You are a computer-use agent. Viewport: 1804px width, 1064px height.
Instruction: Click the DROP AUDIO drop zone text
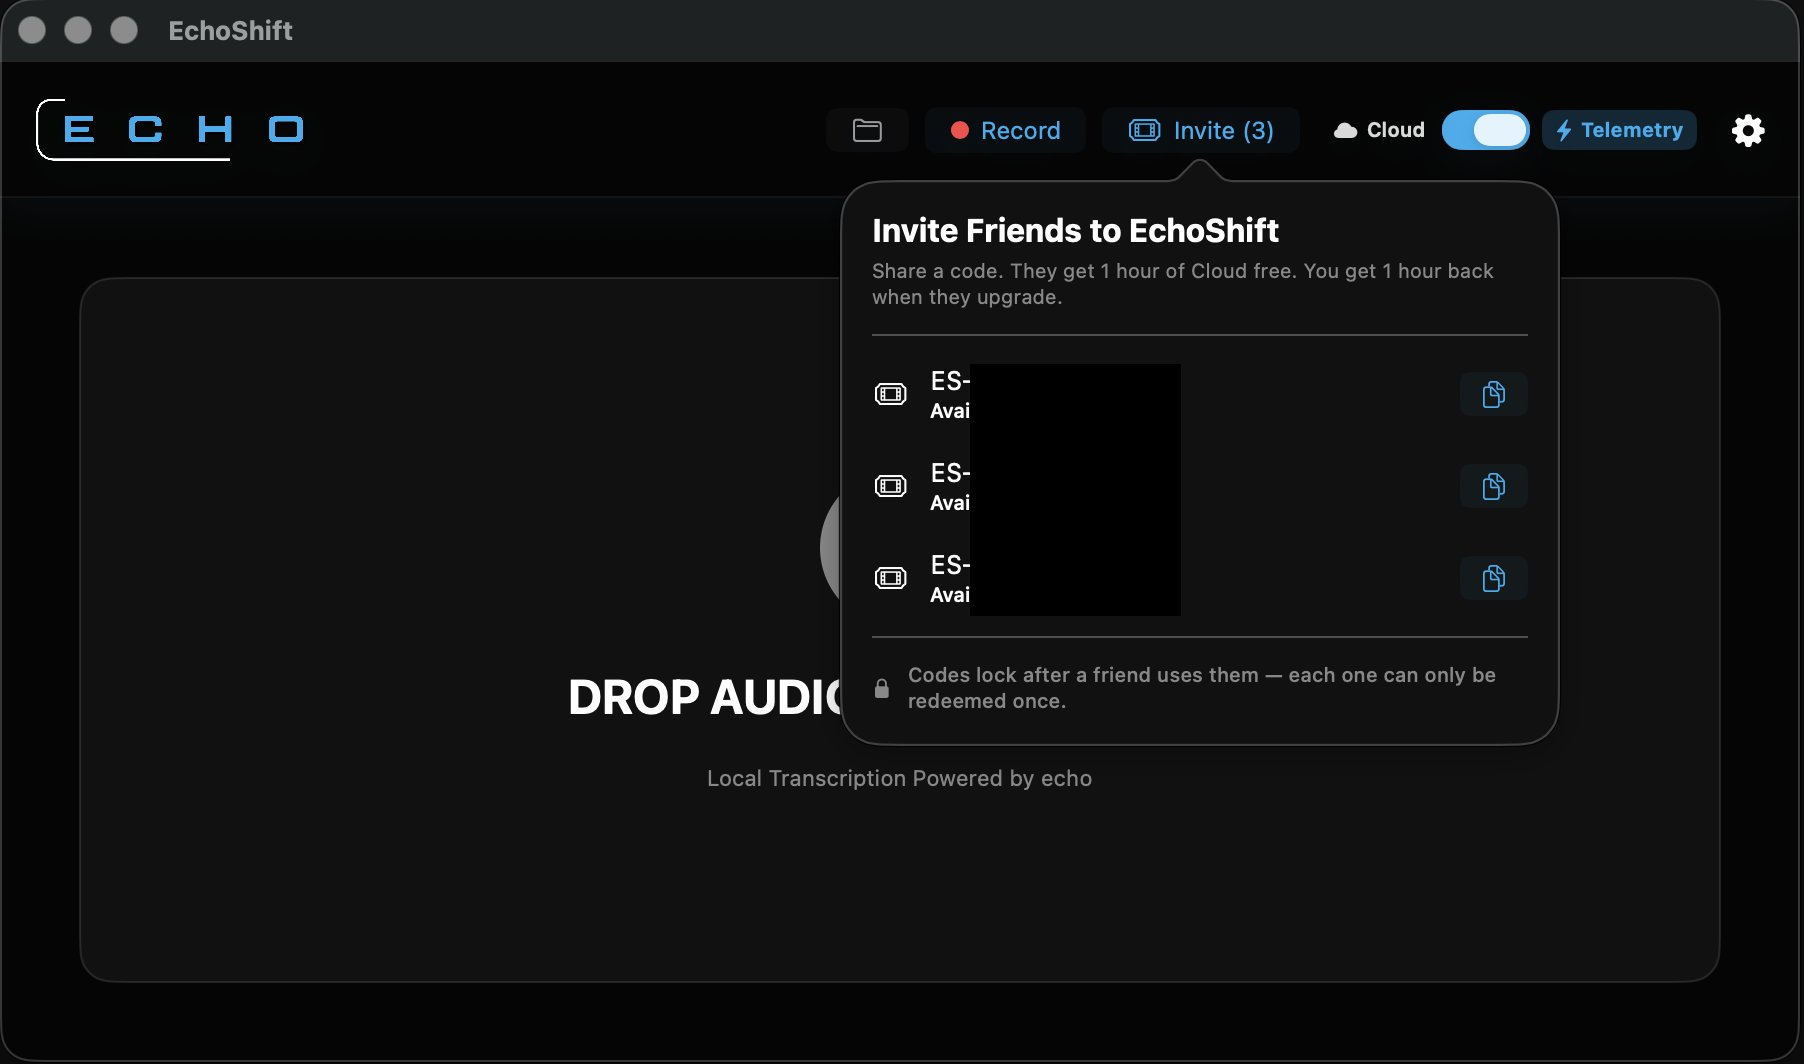pos(706,697)
